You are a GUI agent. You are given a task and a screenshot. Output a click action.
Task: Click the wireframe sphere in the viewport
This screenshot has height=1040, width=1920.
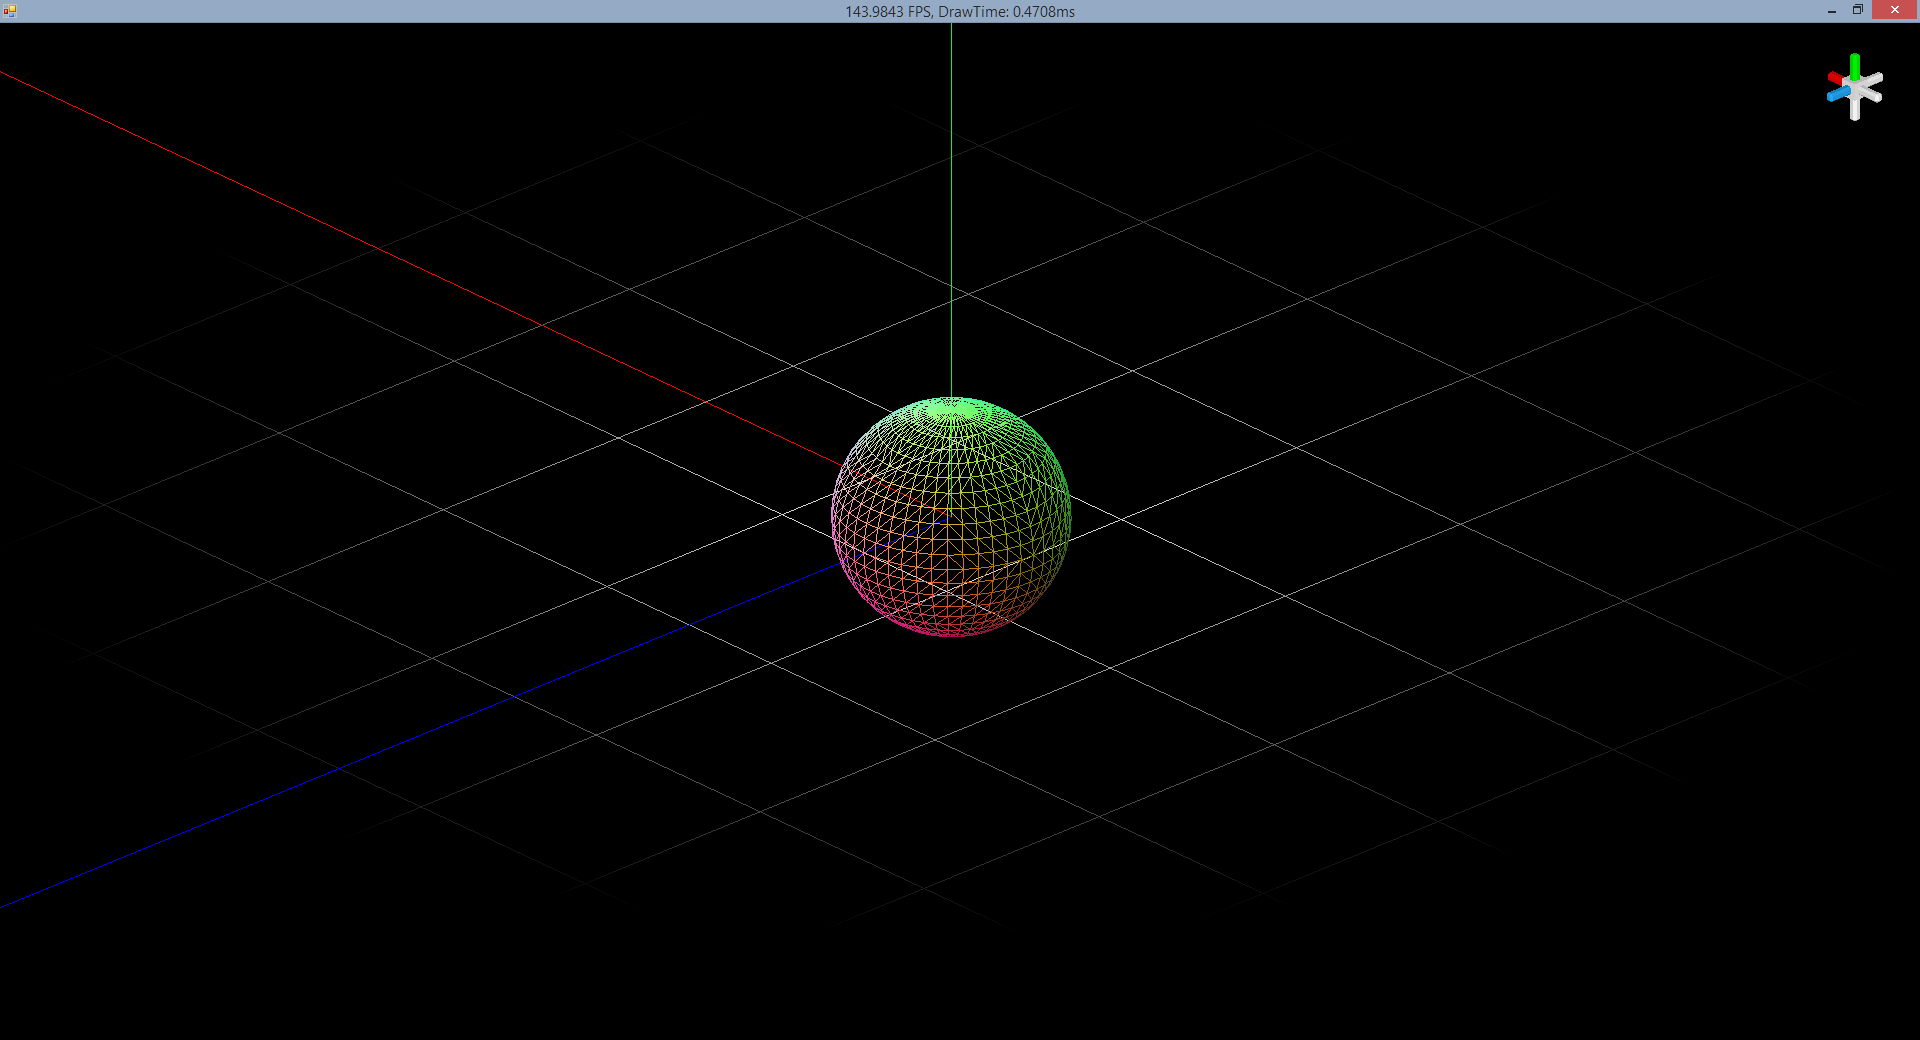[951, 517]
